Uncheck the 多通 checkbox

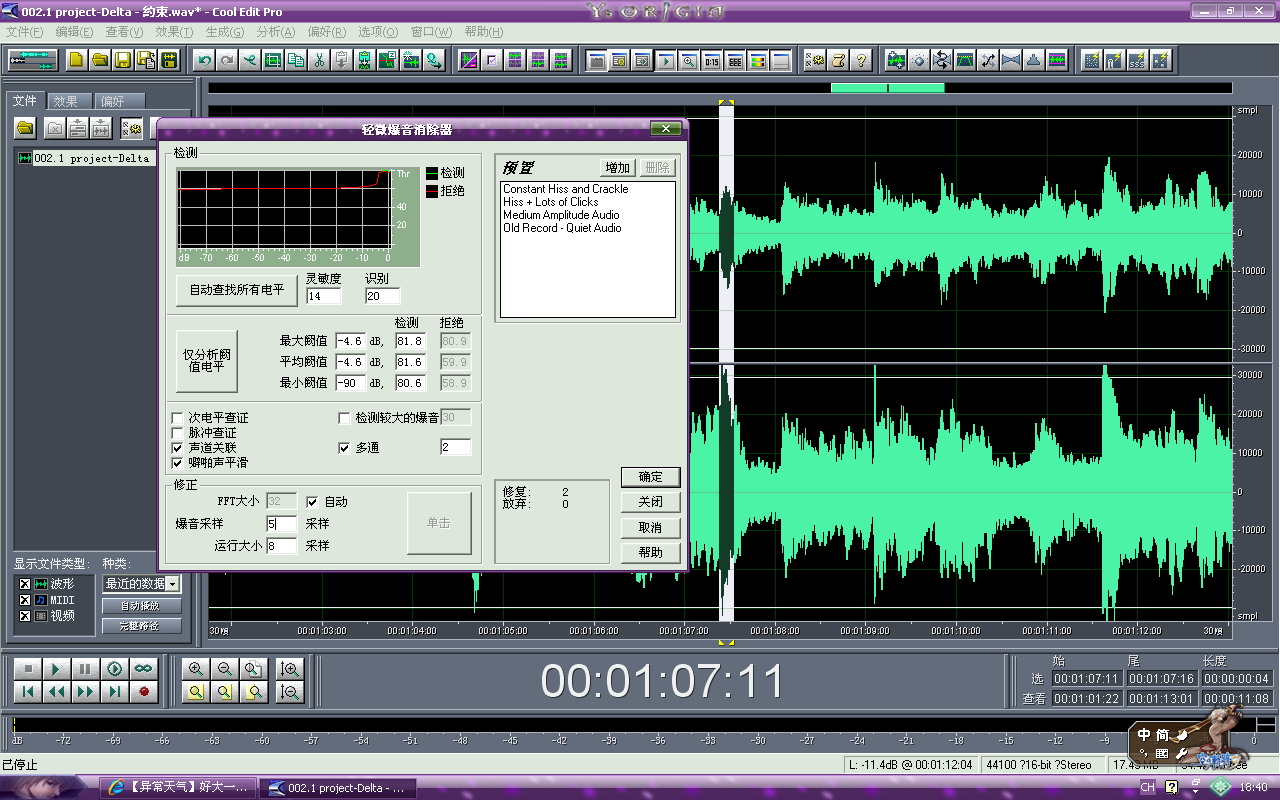coord(345,448)
